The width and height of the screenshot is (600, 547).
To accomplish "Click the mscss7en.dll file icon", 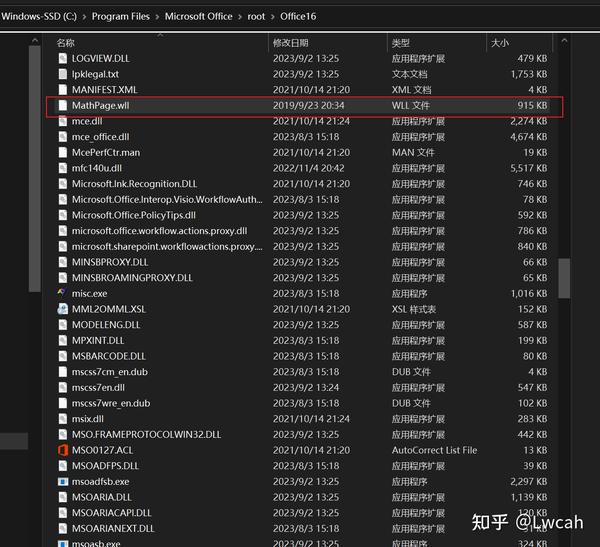I will point(63,387).
